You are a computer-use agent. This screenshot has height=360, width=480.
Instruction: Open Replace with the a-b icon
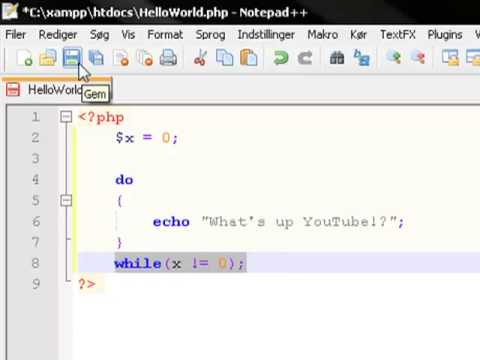[361, 58]
